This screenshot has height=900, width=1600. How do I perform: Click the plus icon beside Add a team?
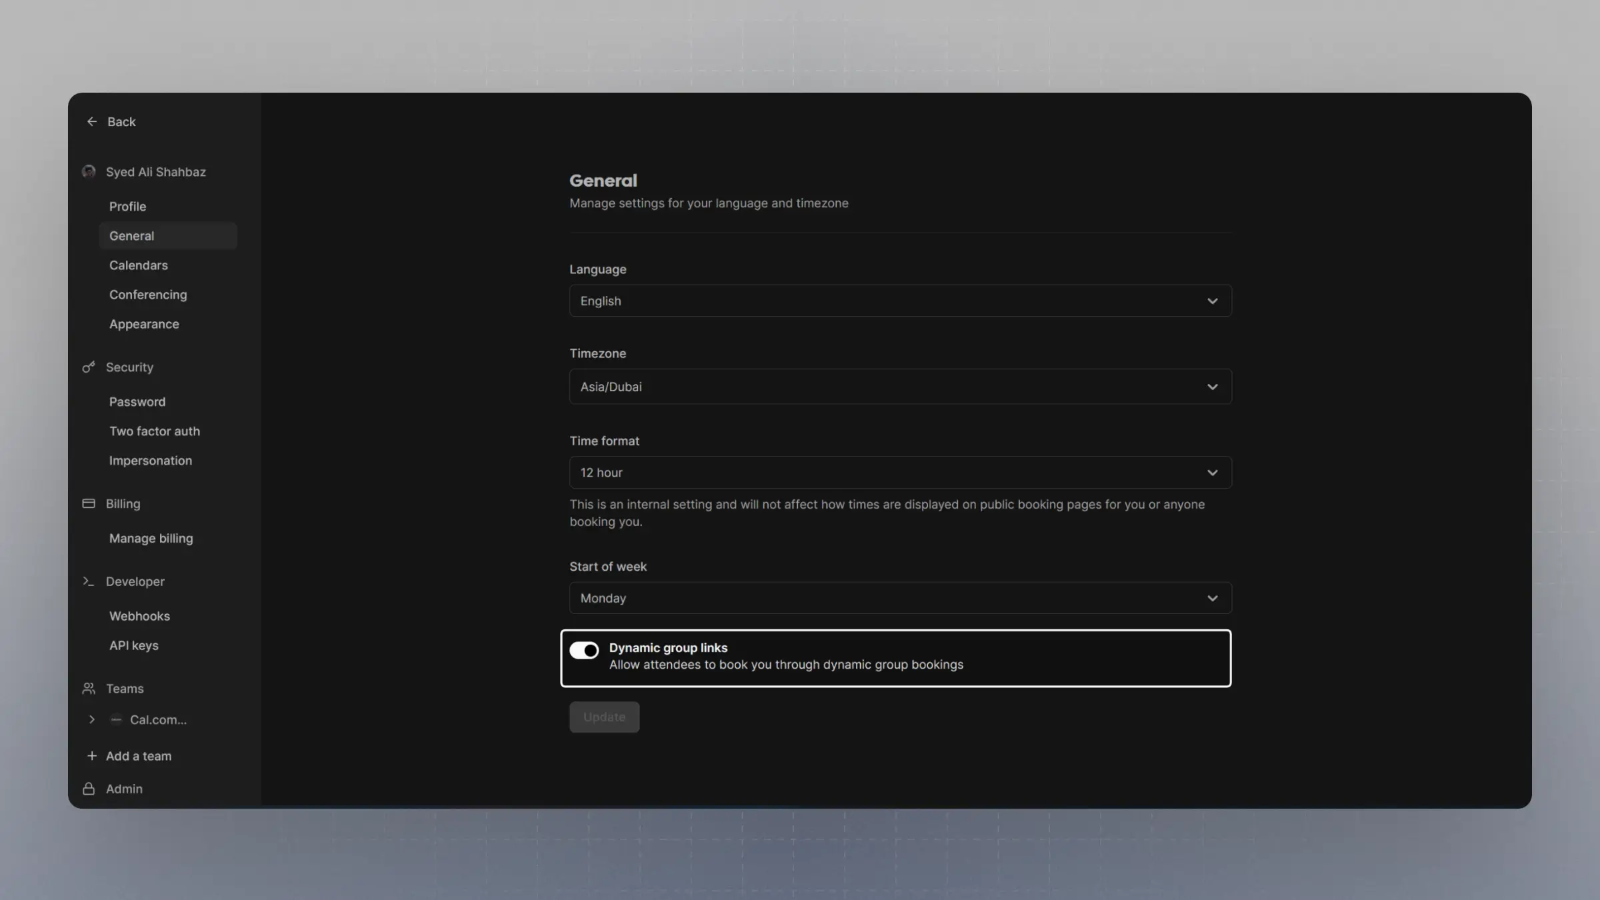click(x=92, y=756)
